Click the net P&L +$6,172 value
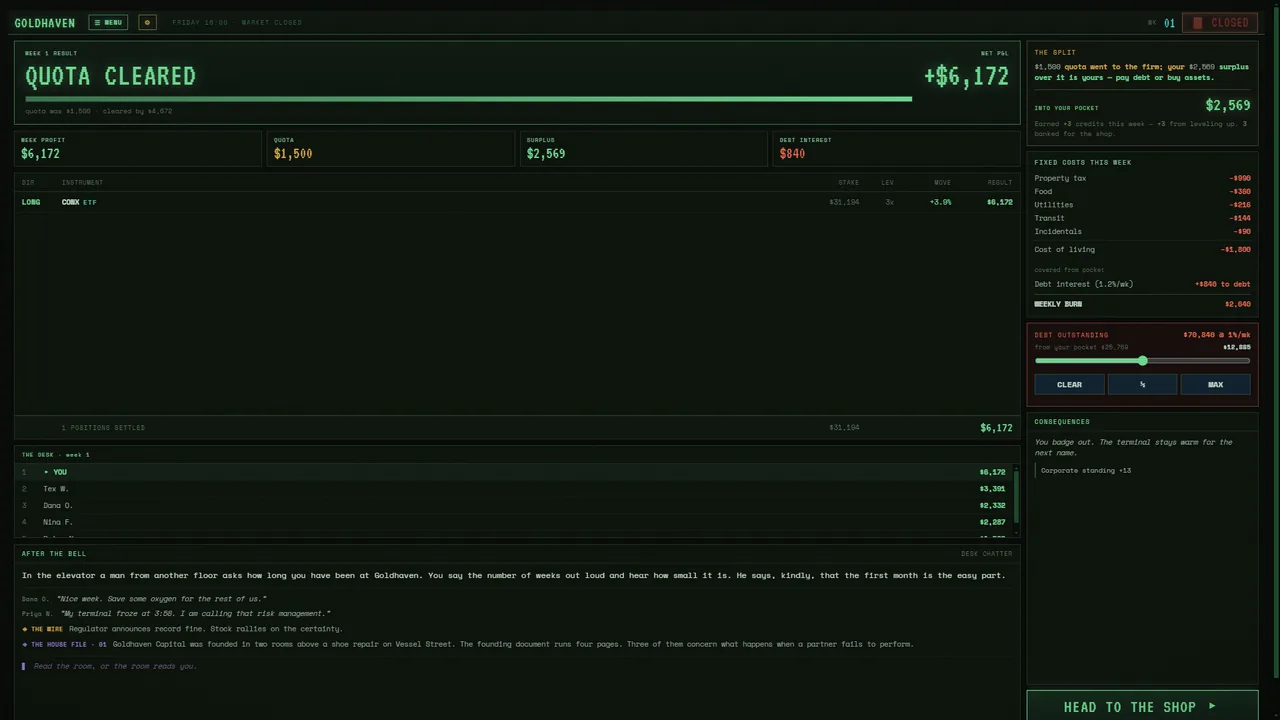This screenshot has height=720, width=1280. (x=966, y=76)
